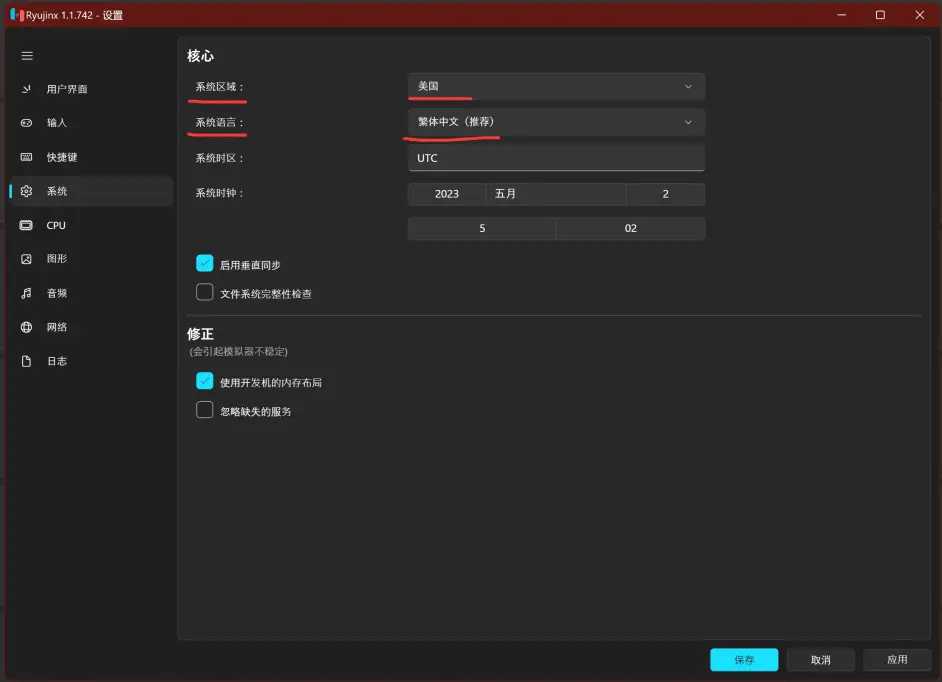Open the 日志 settings page
The image size is (942, 682).
click(x=91, y=361)
